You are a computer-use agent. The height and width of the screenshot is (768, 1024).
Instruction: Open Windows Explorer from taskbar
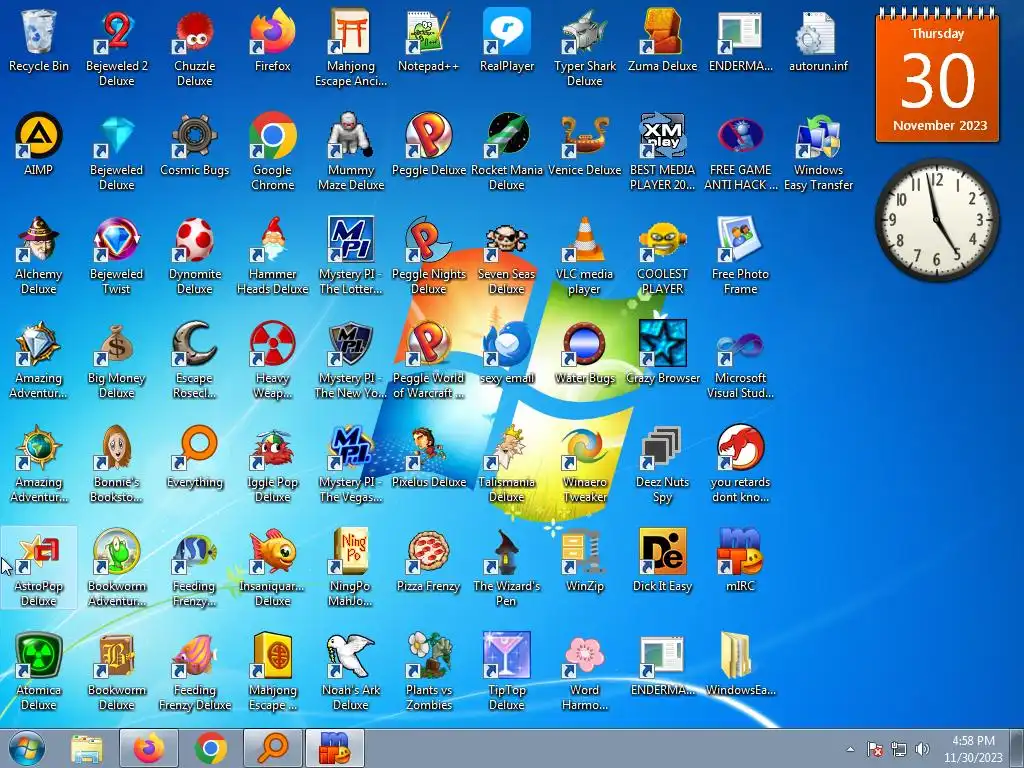86,748
